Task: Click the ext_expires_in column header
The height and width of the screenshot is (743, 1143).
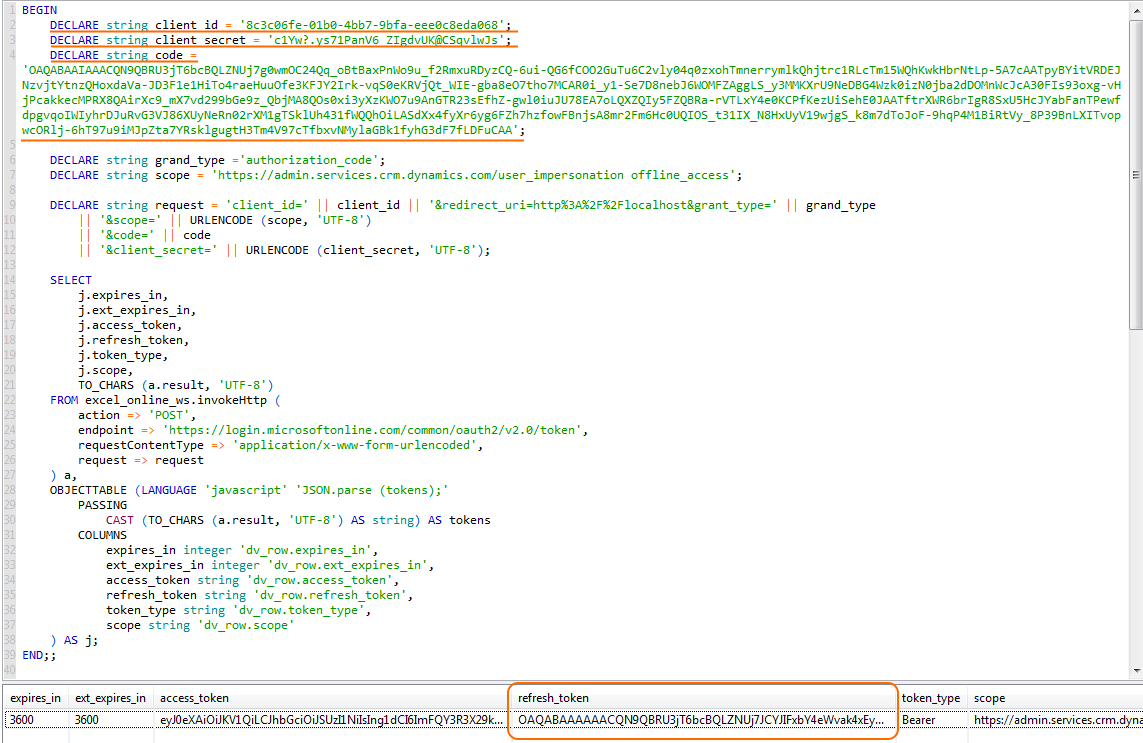Action: [110, 698]
